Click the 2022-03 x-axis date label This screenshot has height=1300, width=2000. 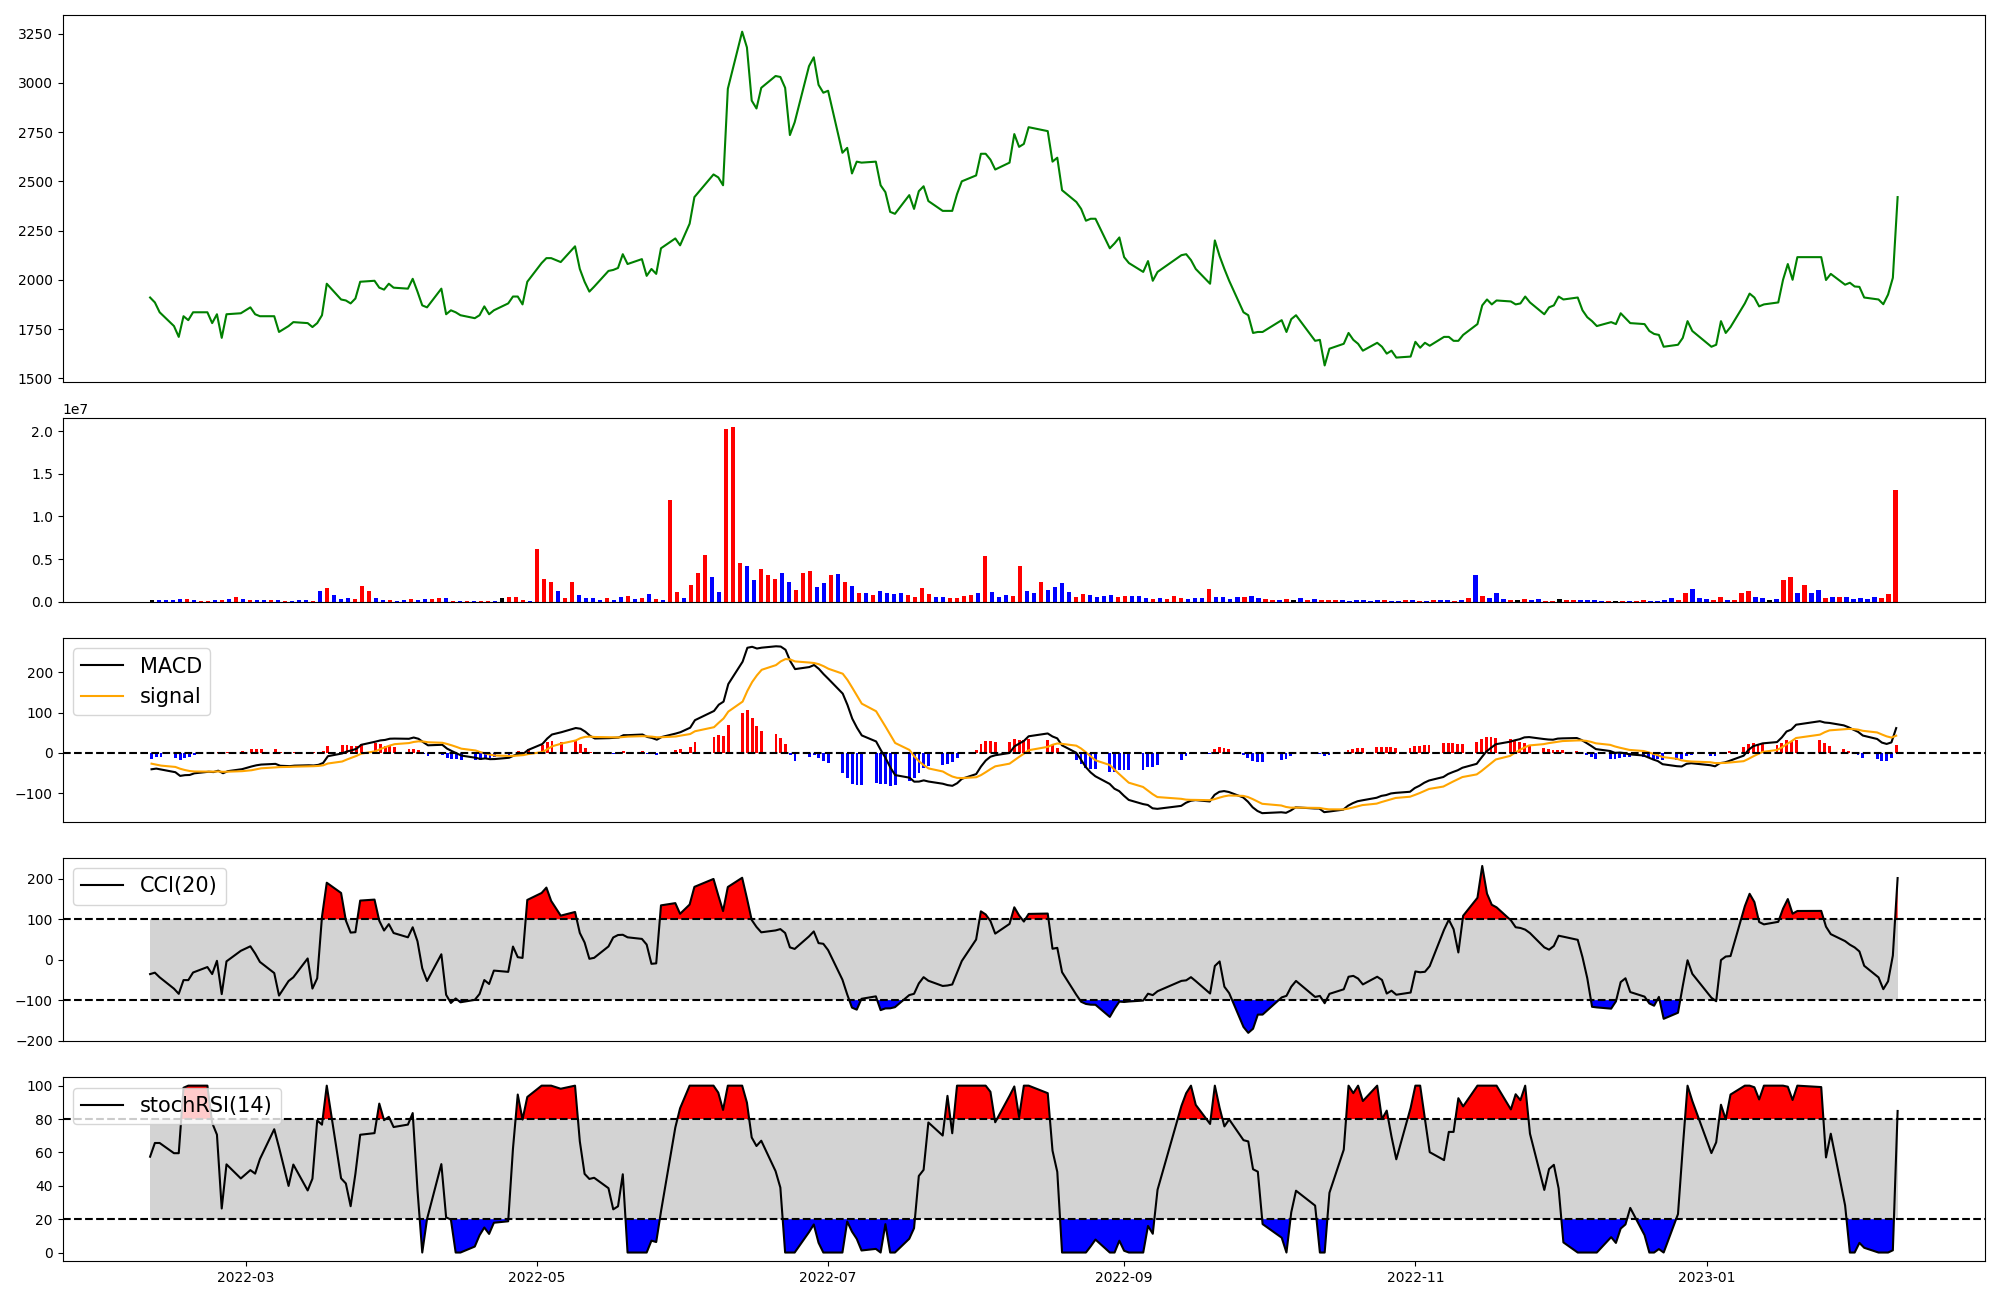[245, 1277]
